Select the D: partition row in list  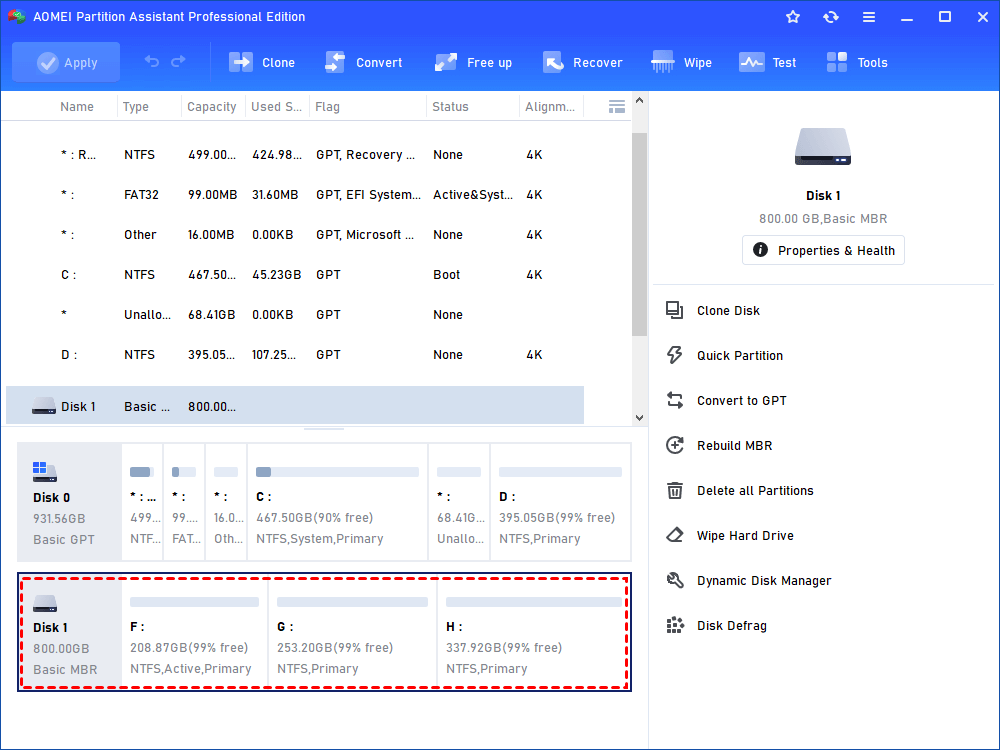295,355
